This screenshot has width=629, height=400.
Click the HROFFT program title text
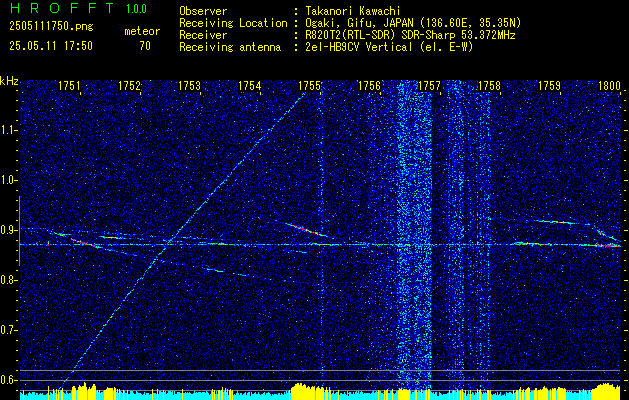62,8
